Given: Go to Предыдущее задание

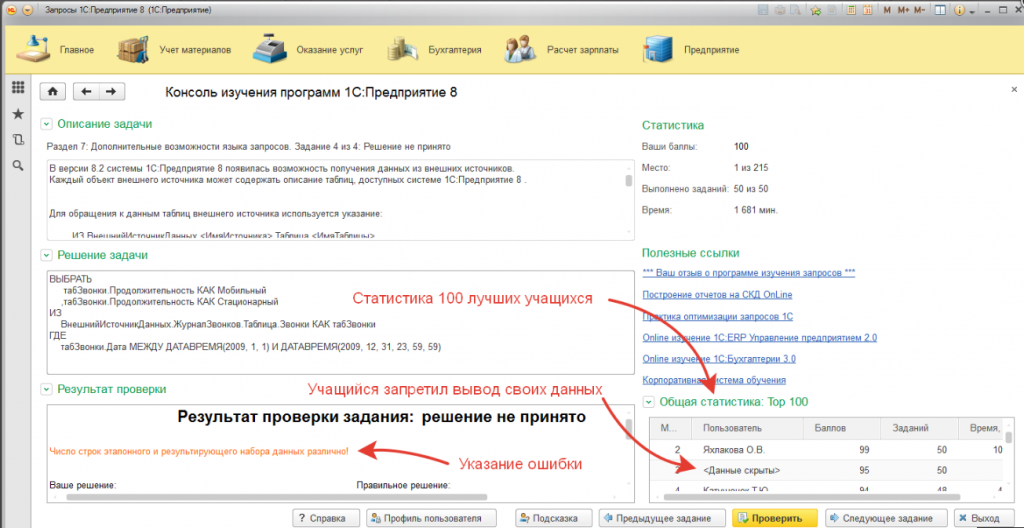Looking at the screenshot, I should click(x=662, y=518).
